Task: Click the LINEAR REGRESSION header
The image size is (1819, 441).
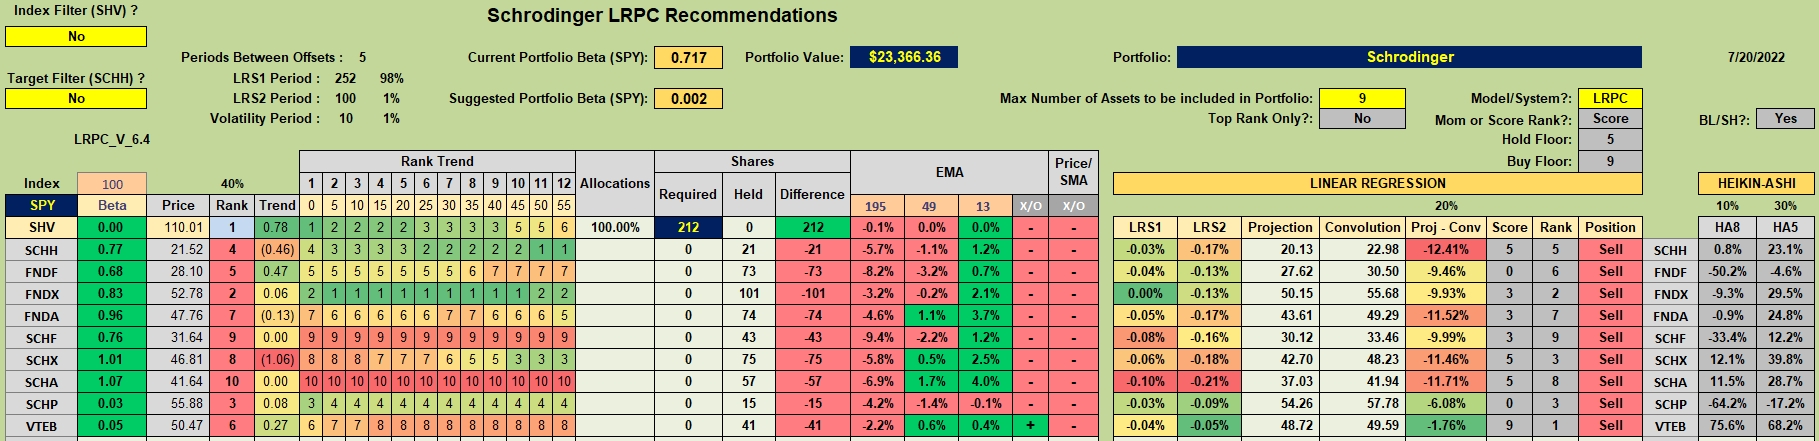Action: click(x=1377, y=183)
